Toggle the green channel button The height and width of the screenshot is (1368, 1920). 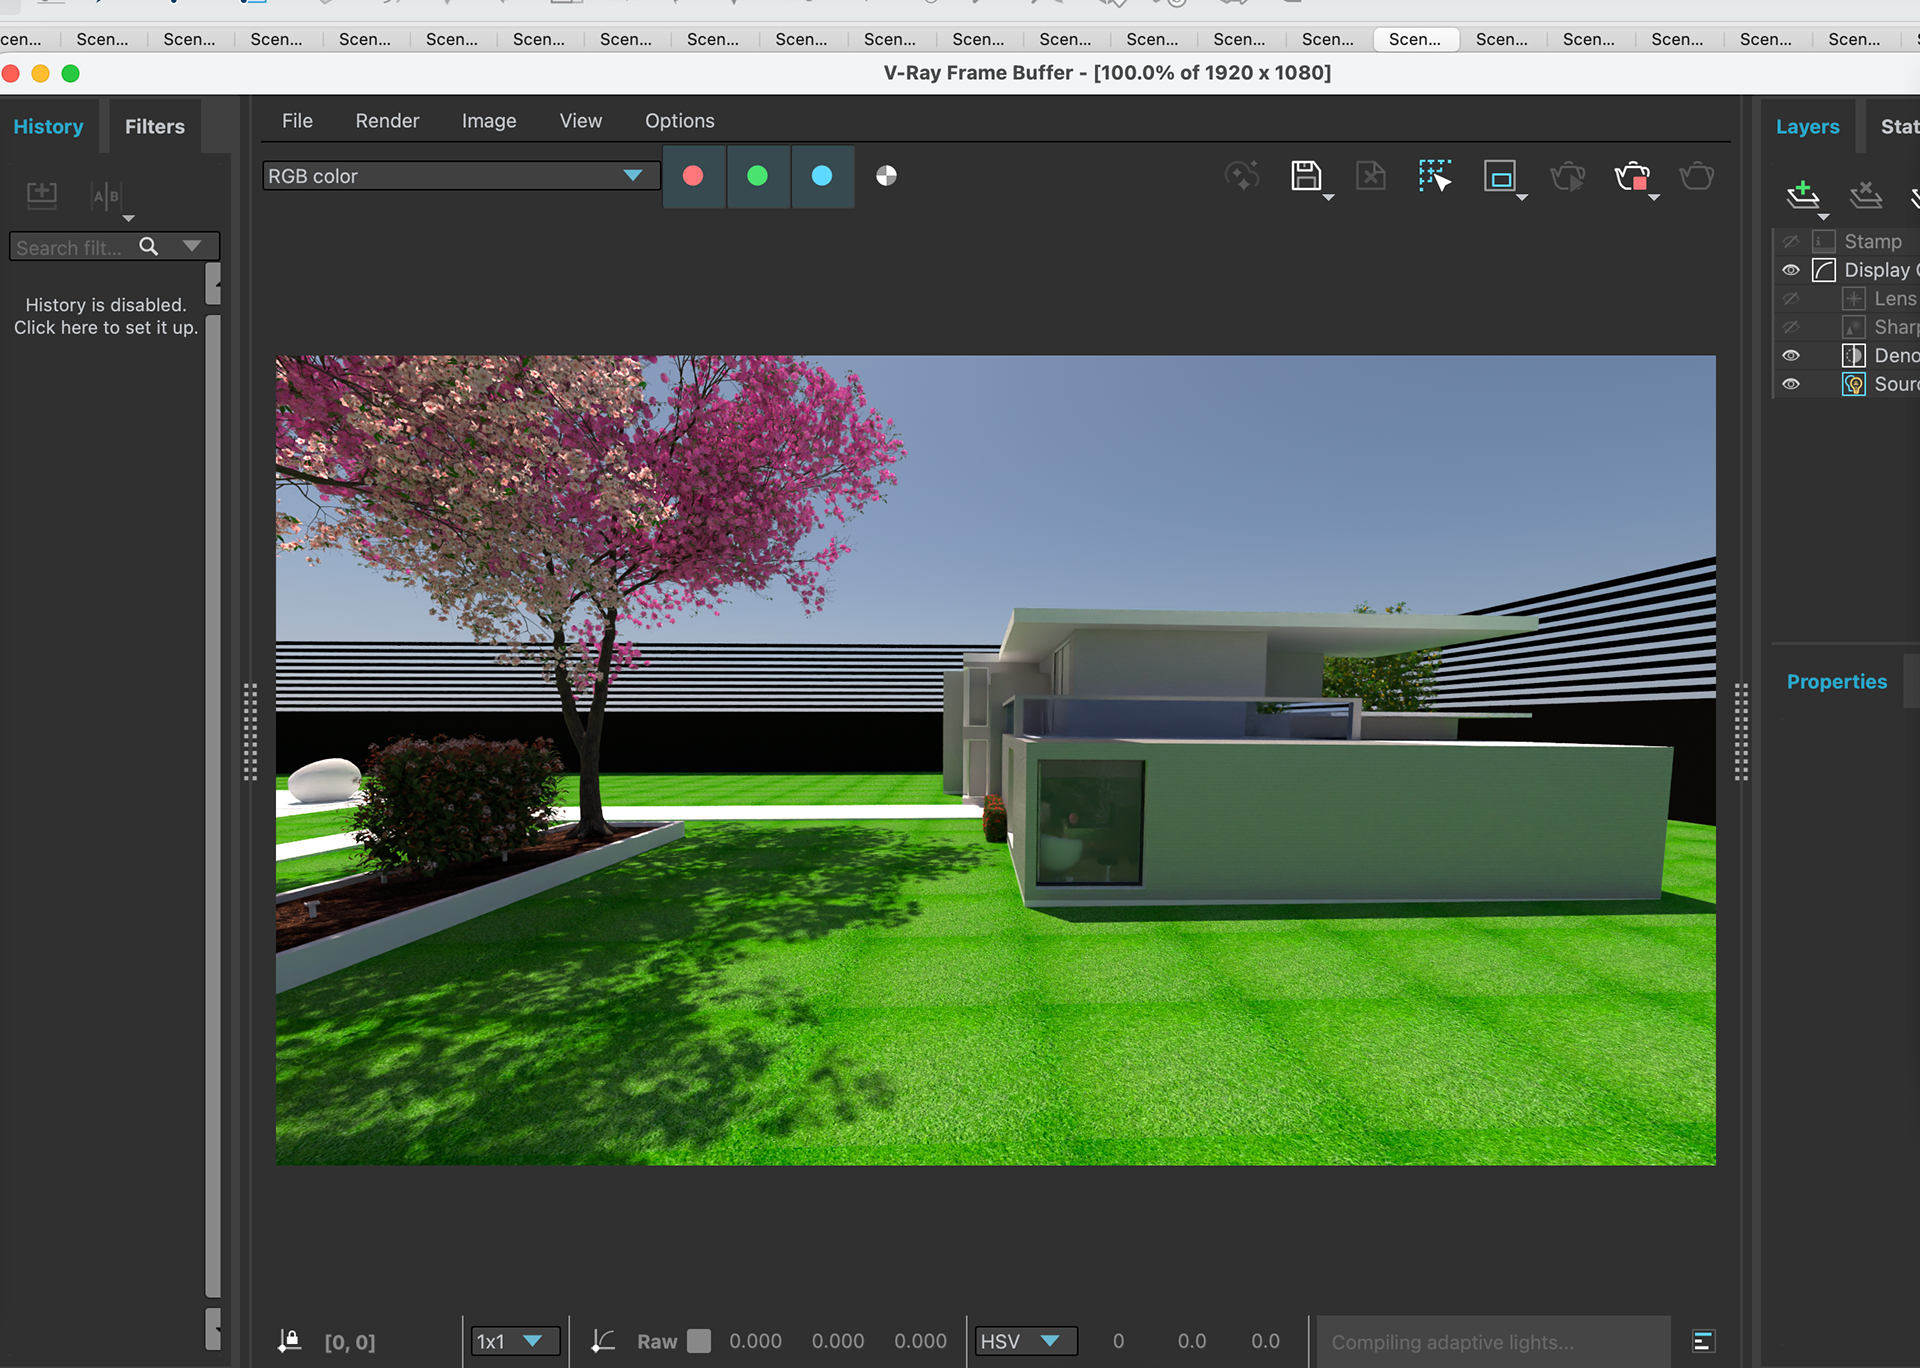coord(758,176)
